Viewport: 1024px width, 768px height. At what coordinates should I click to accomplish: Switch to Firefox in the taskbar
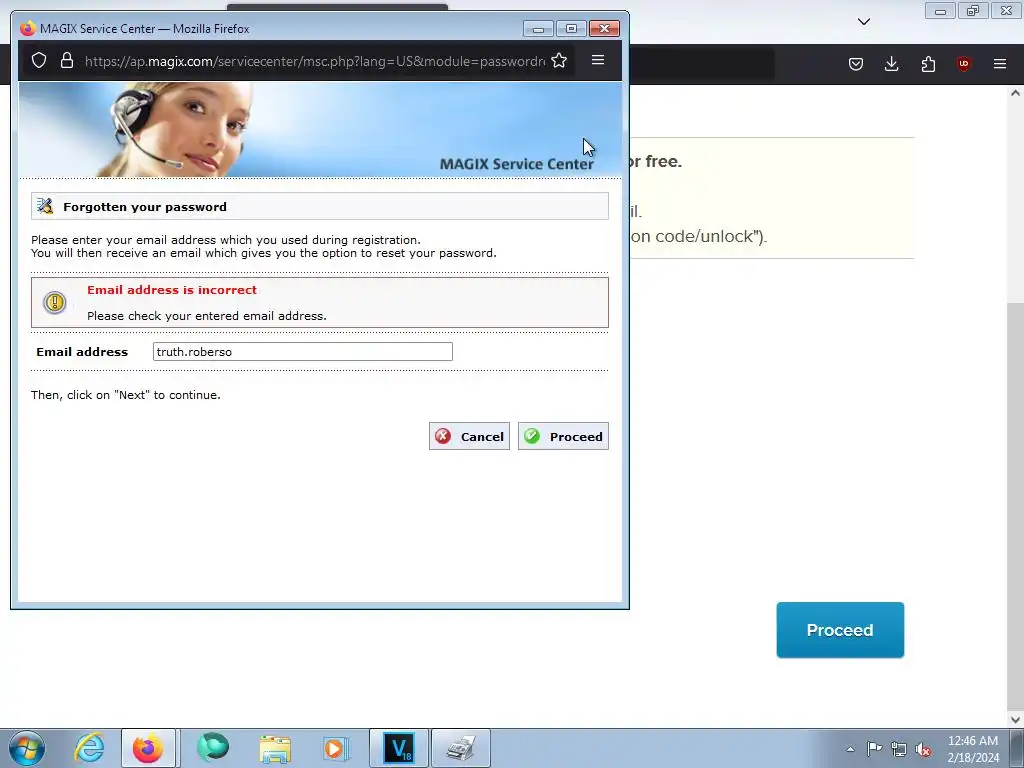[148, 748]
